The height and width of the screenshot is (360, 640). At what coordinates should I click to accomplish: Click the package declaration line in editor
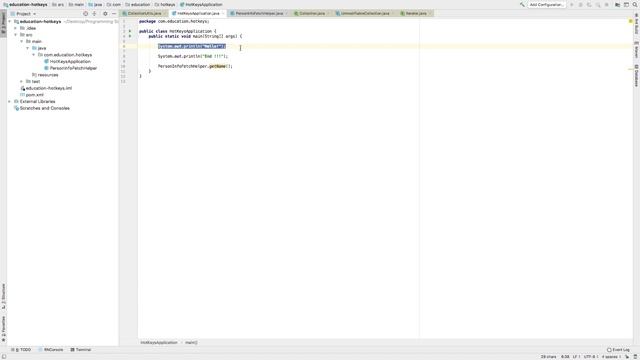pyautogui.click(x=174, y=21)
